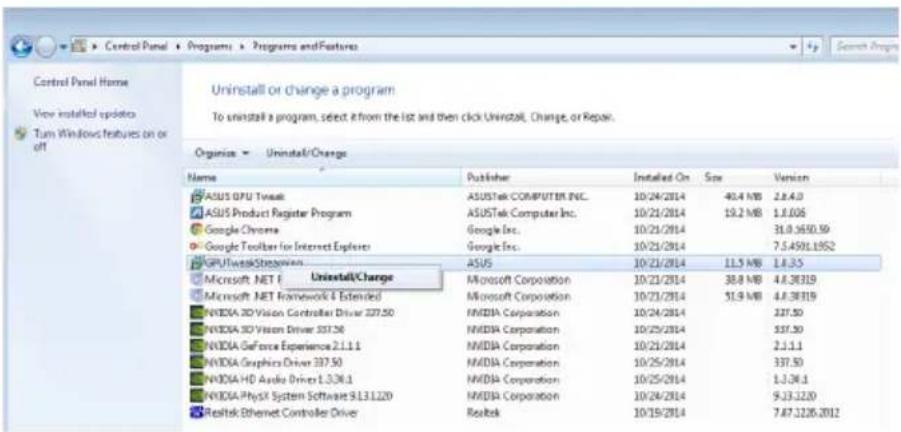This screenshot has height=432, width=901.
Task: Click the 40.4 MB size cell
Action: [x=745, y=196]
